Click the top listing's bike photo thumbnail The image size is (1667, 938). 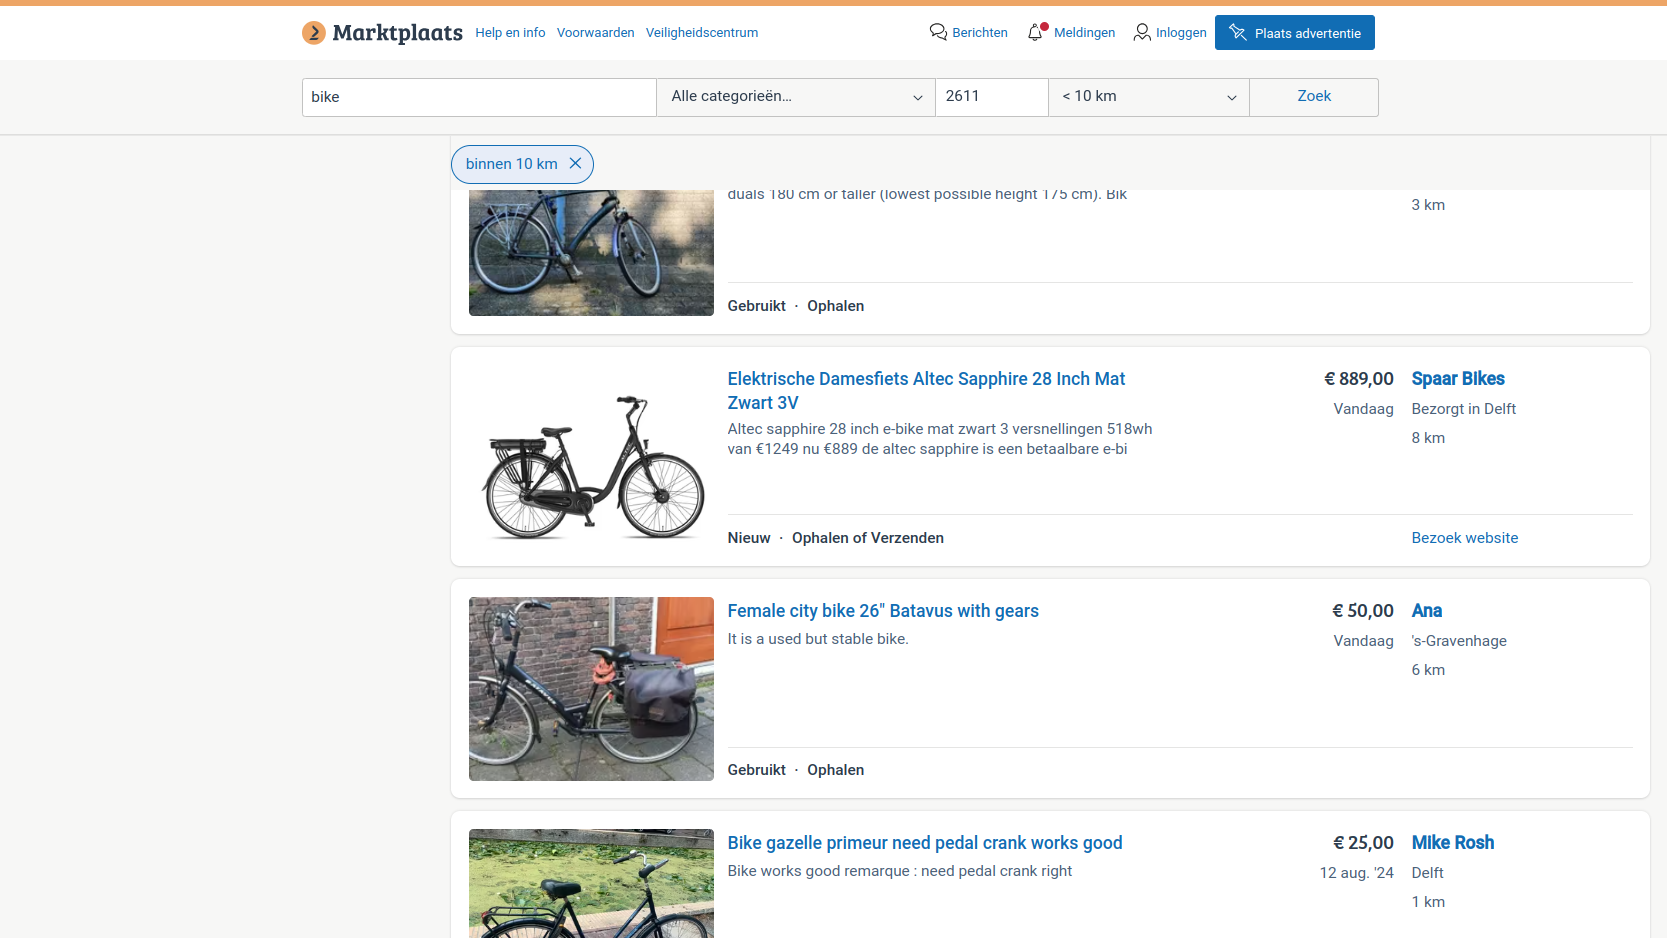coord(591,253)
